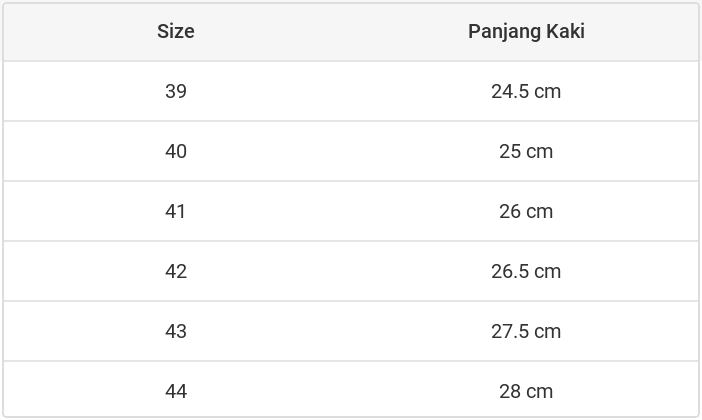The width and height of the screenshot is (702, 420).
Task: Click the Size column header
Action: pyautogui.click(x=176, y=31)
